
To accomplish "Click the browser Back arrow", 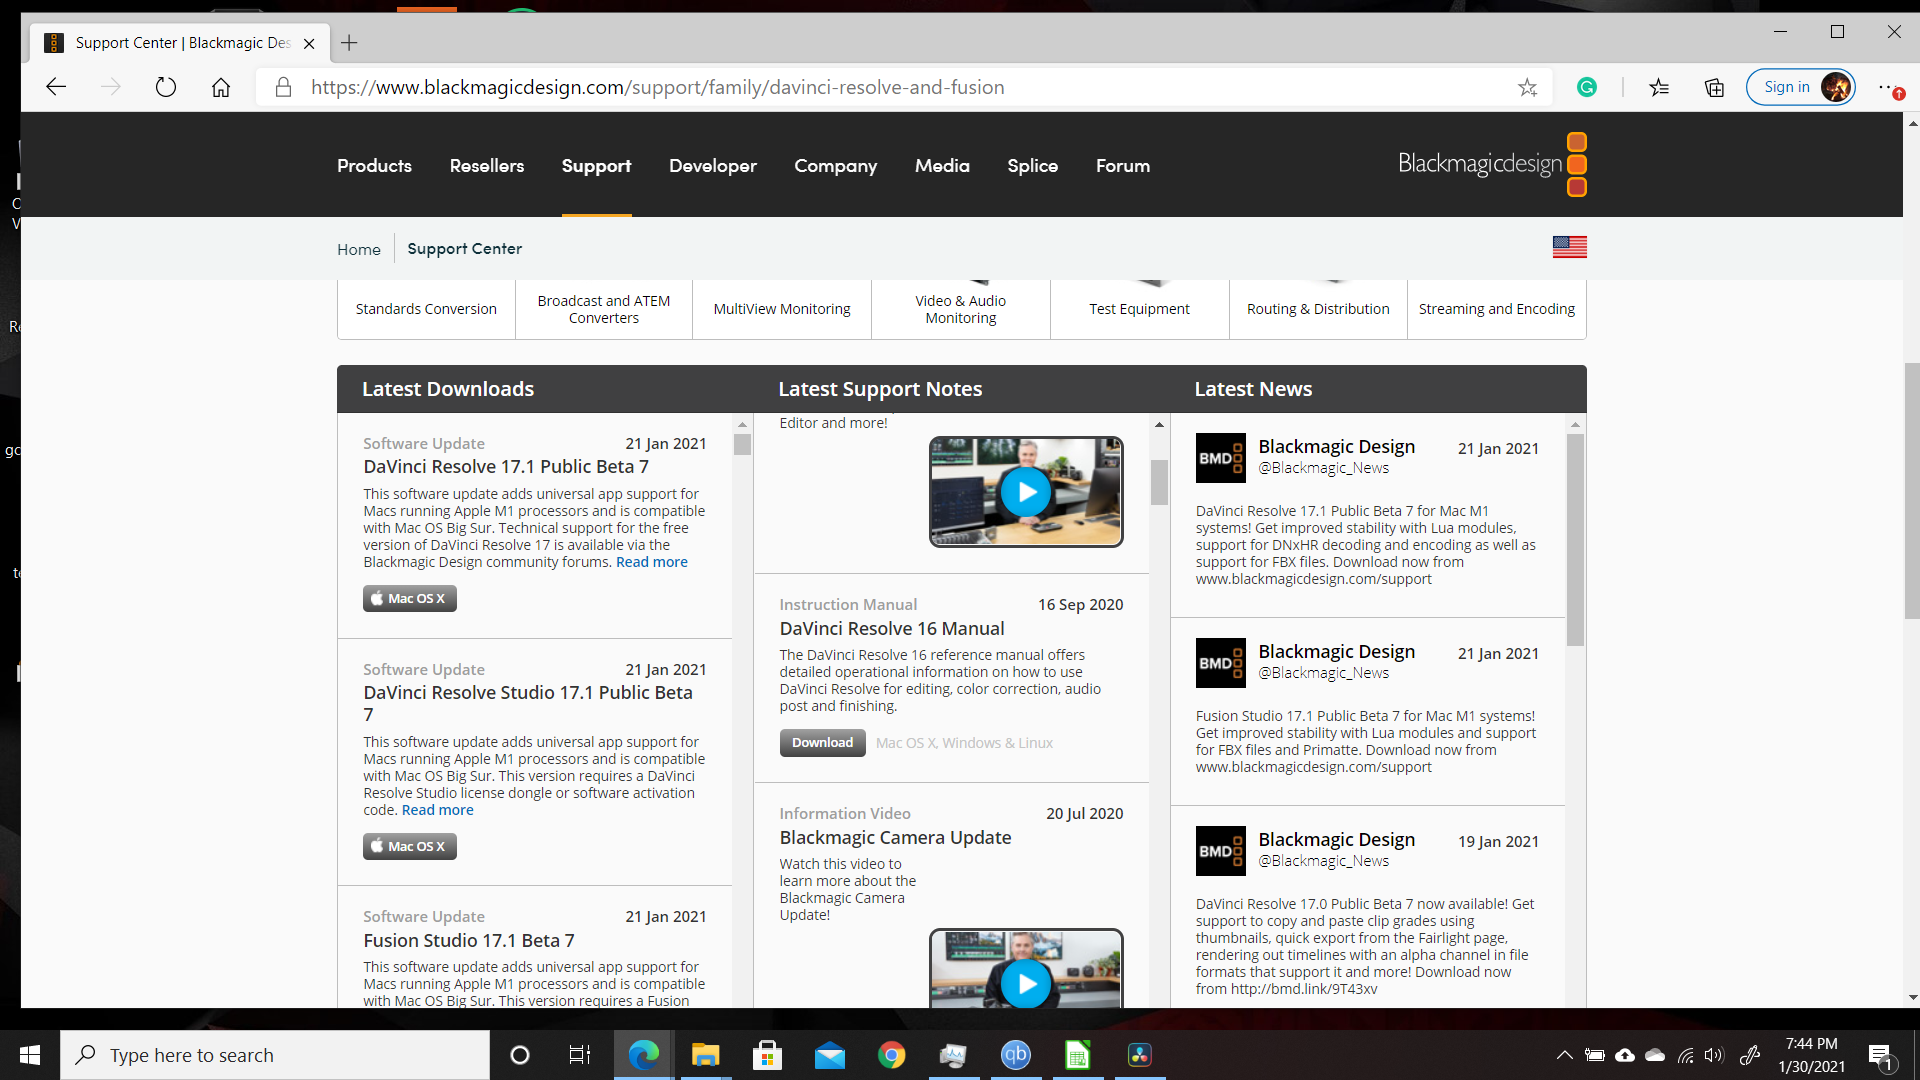I will (x=56, y=87).
